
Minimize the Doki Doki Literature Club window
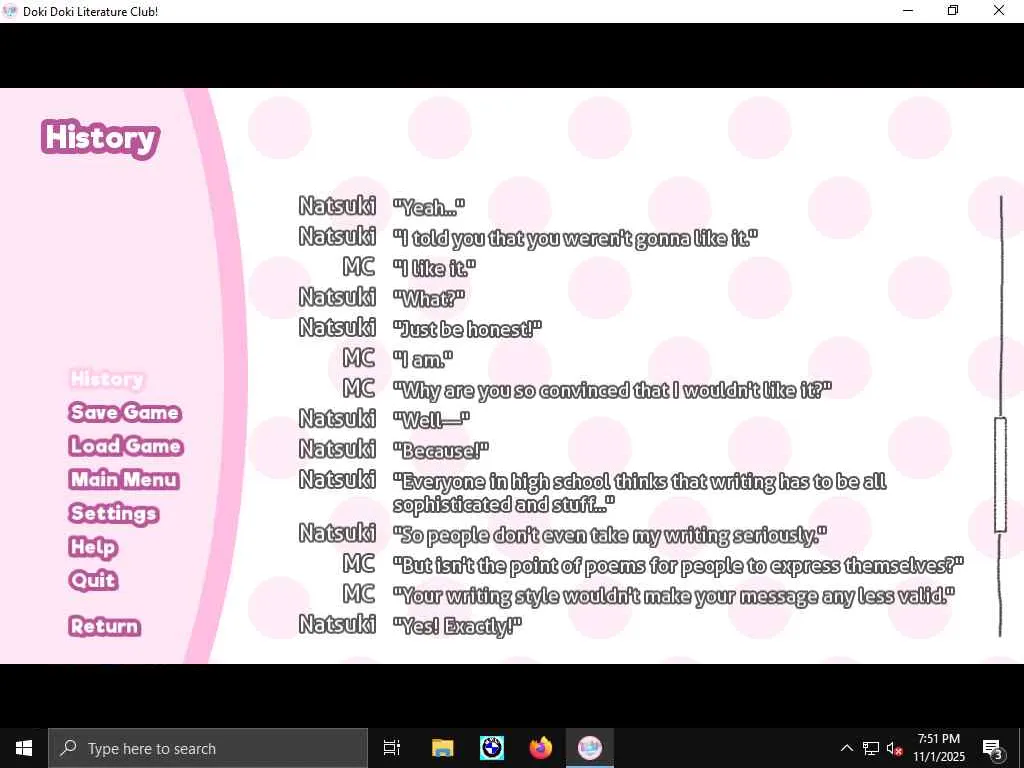908,11
